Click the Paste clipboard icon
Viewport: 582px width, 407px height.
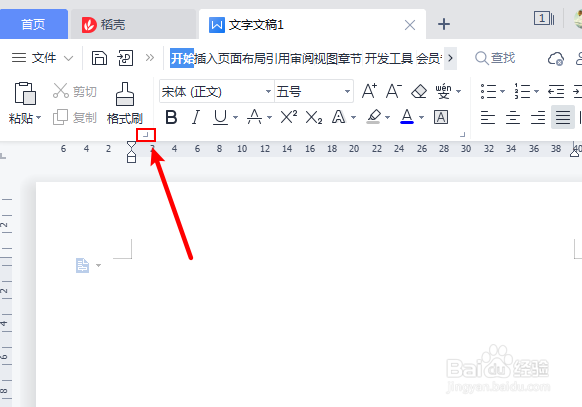(x=25, y=93)
